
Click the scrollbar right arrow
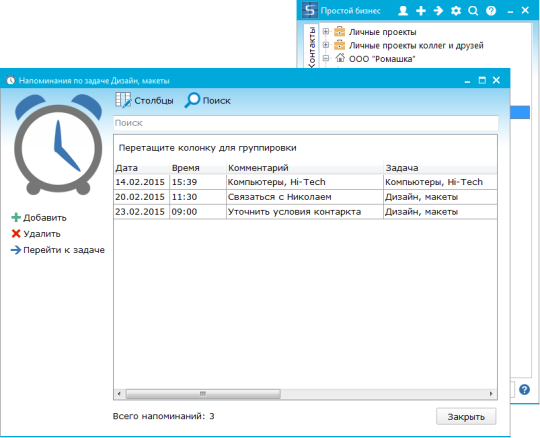click(491, 394)
